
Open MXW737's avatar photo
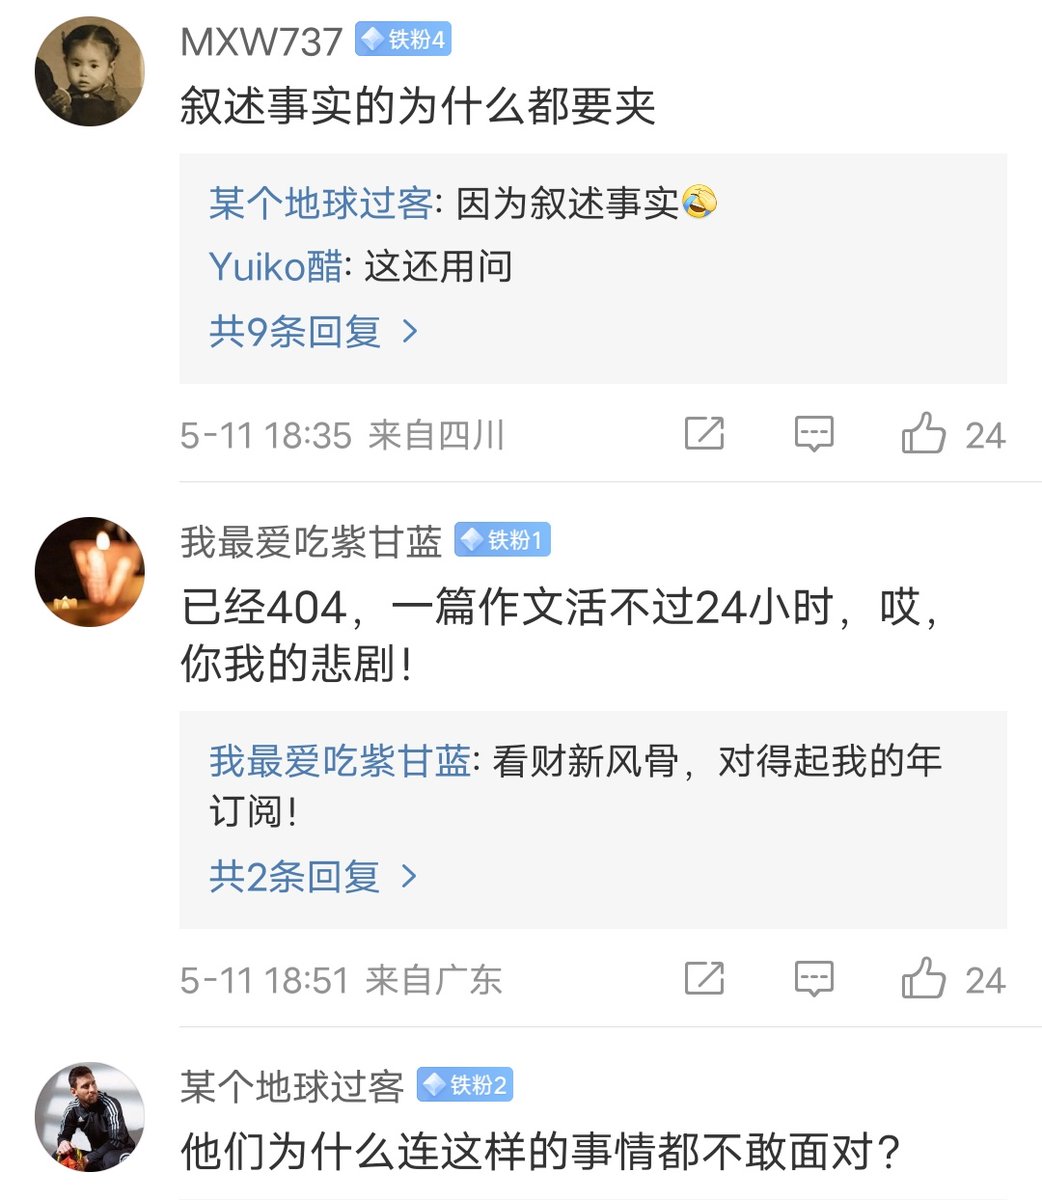(x=90, y=72)
